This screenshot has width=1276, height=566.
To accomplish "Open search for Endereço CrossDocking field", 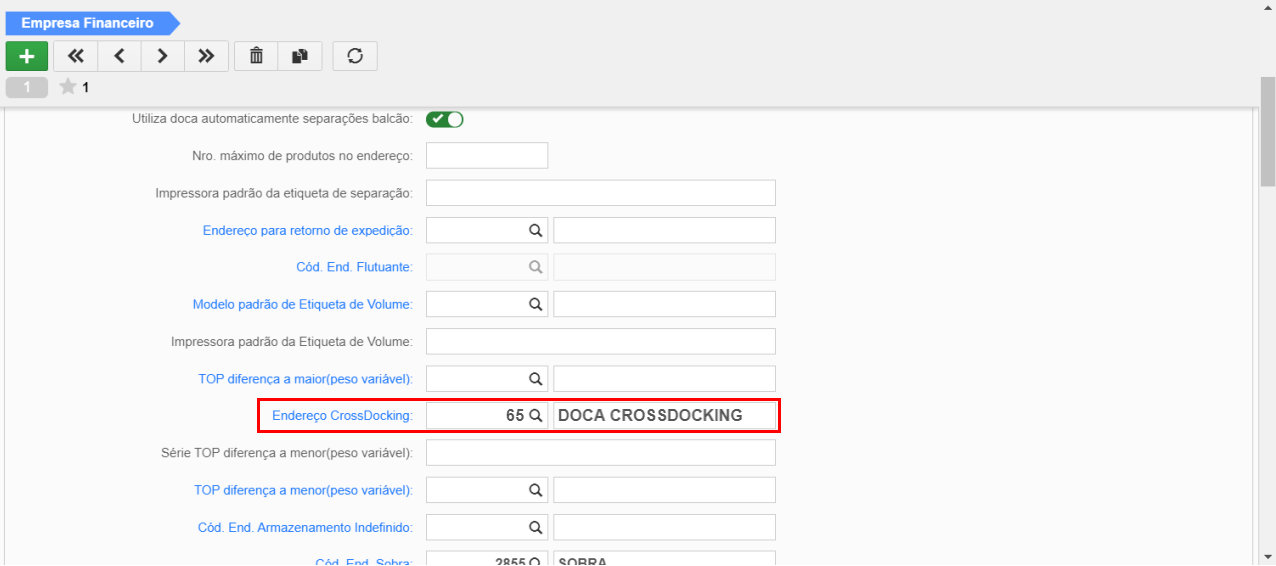I will pos(536,415).
